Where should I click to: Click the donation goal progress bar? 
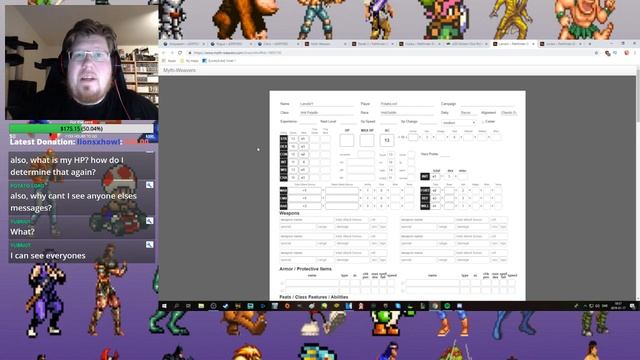coord(82,129)
